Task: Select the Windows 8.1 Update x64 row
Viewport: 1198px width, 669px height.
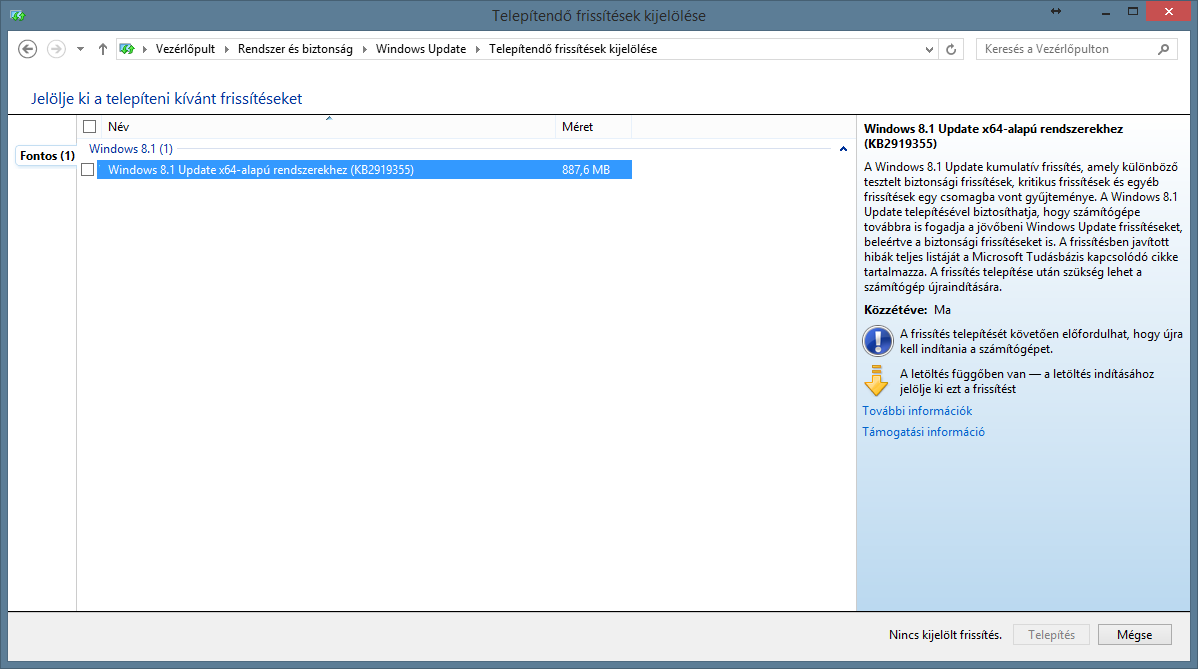Action: point(364,170)
